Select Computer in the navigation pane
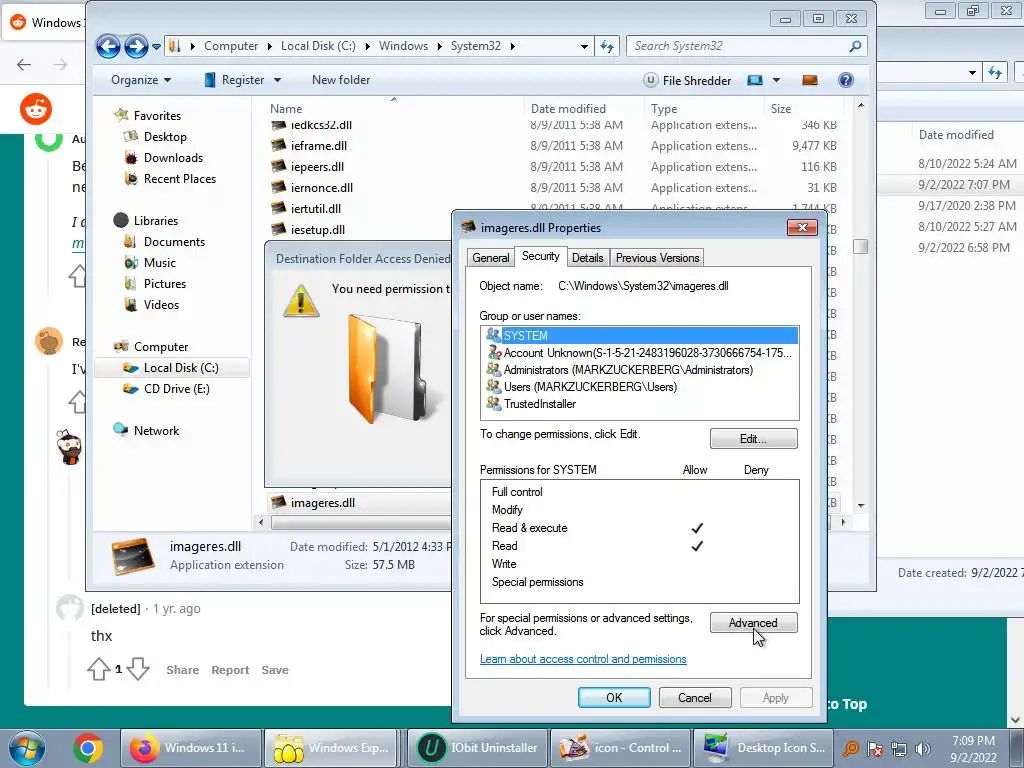The height and width of the screenshot is (768, 1024). 161,347
